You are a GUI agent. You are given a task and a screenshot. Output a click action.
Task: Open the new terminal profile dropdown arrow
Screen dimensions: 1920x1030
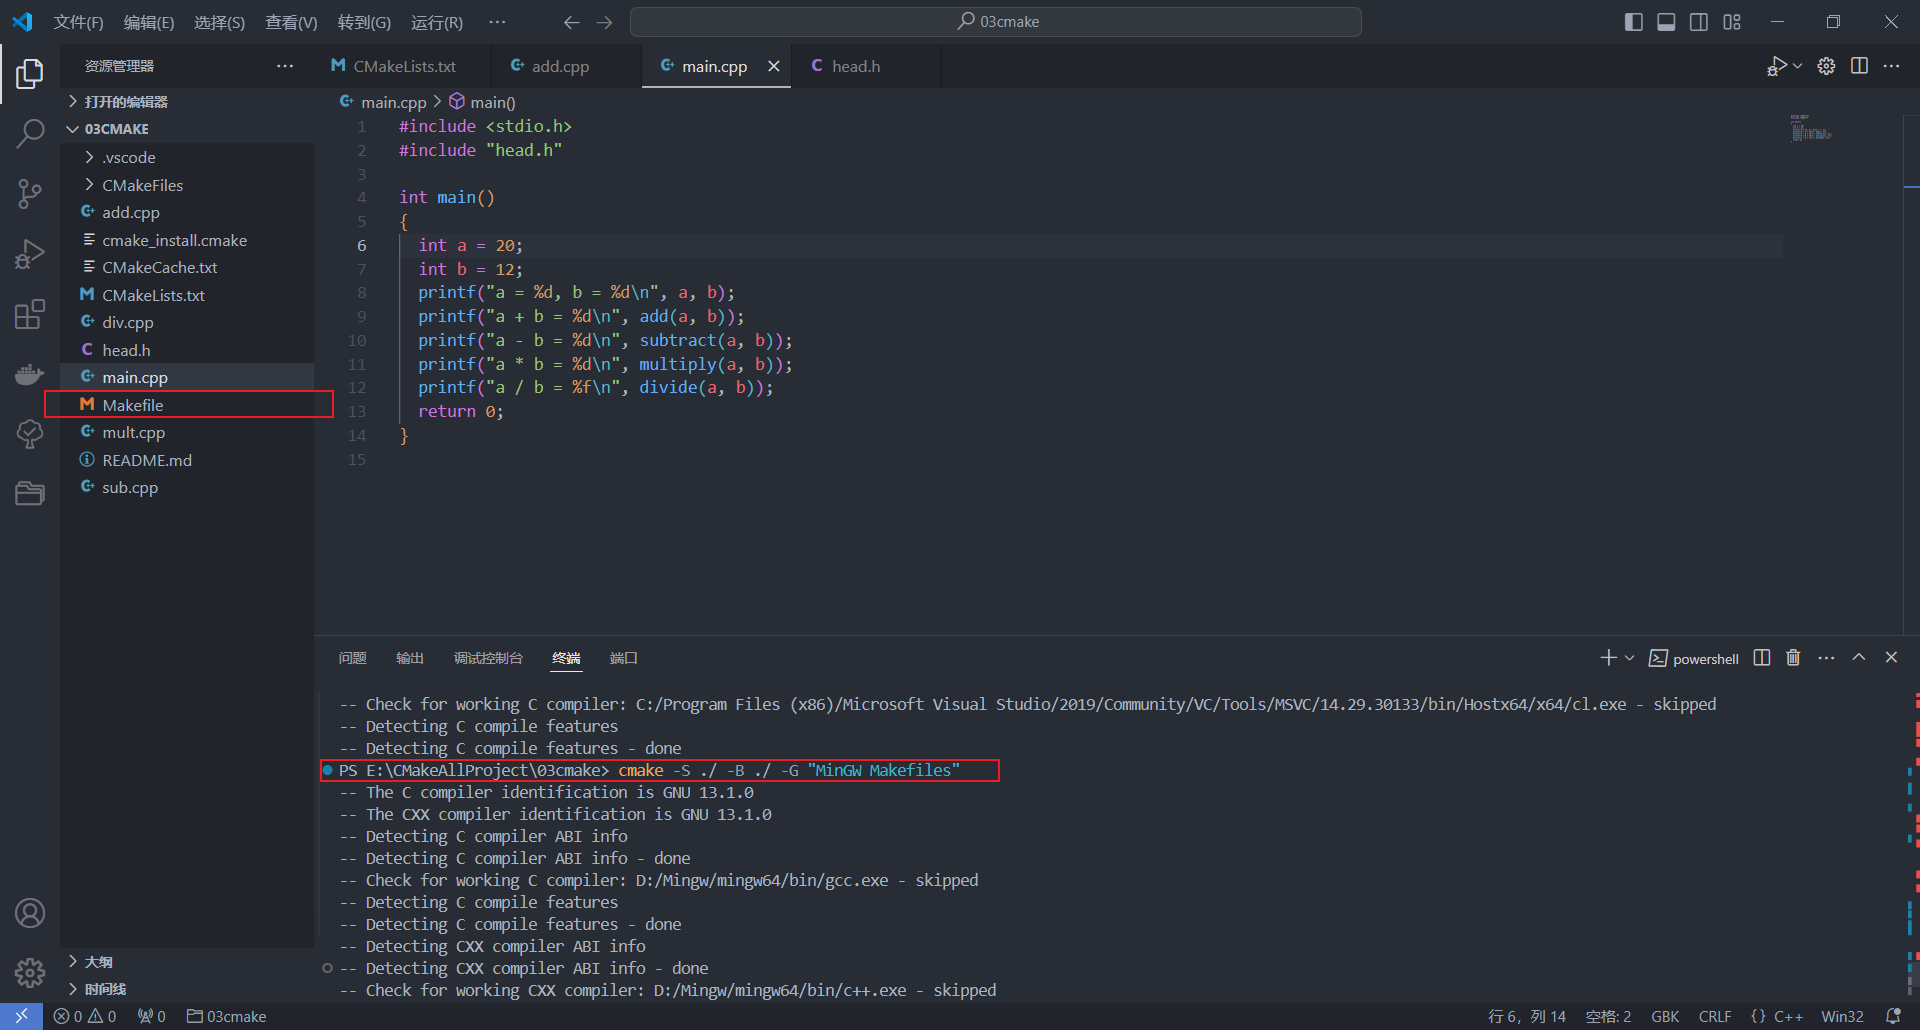(x=1630, y=658)
